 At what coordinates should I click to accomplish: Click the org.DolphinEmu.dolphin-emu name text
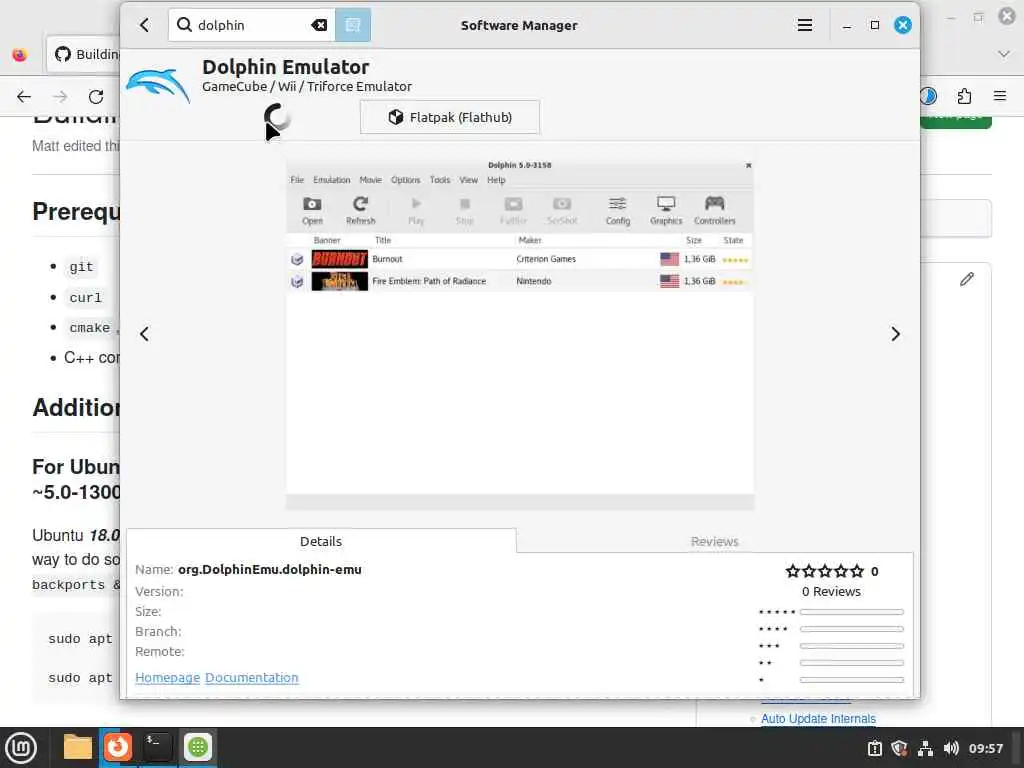click(270, 569)
